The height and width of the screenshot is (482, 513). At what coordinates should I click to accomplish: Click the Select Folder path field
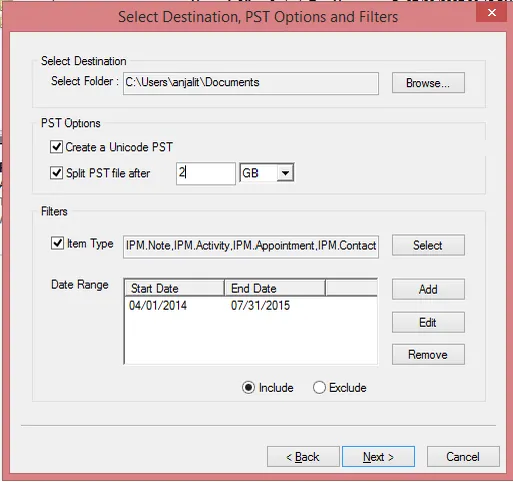click(251, 83)
